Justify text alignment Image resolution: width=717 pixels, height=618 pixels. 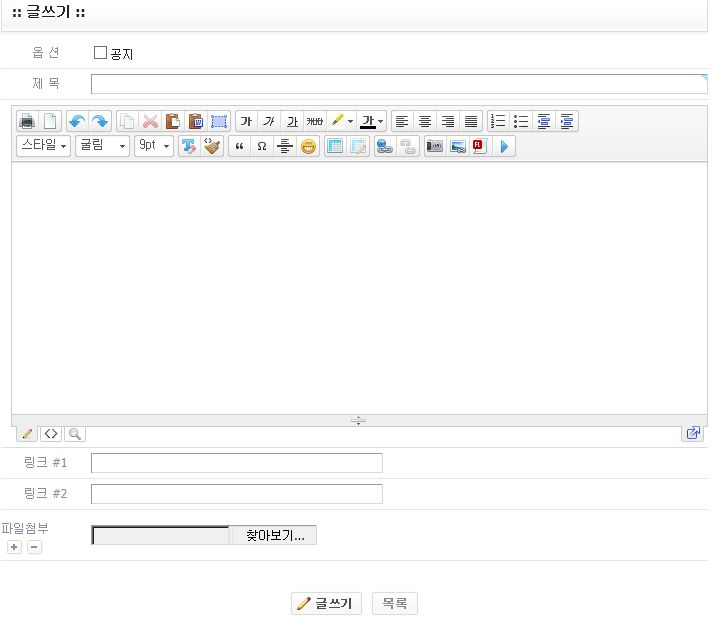pyautogui.click(x=471, y=121)
